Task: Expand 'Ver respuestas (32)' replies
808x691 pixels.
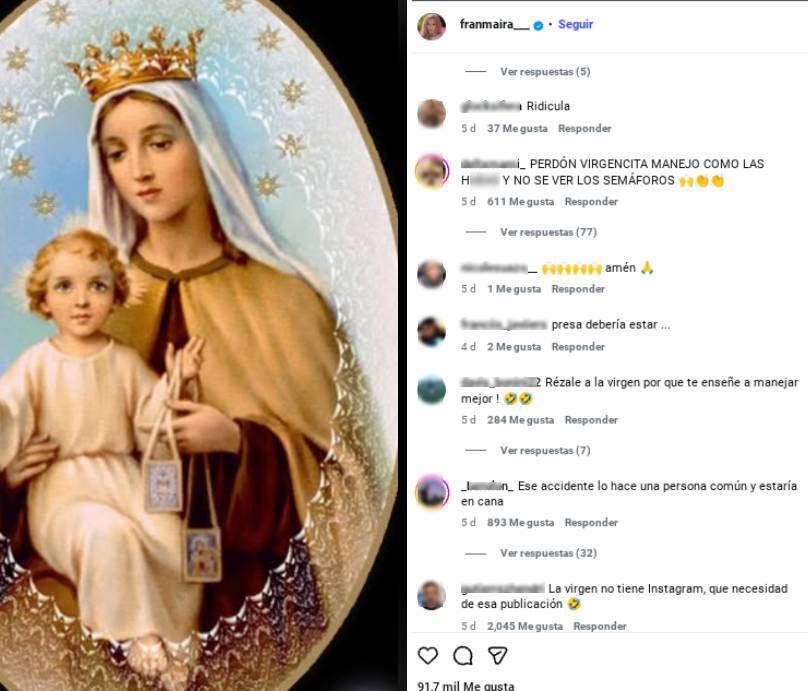Action: coord(548,553)
